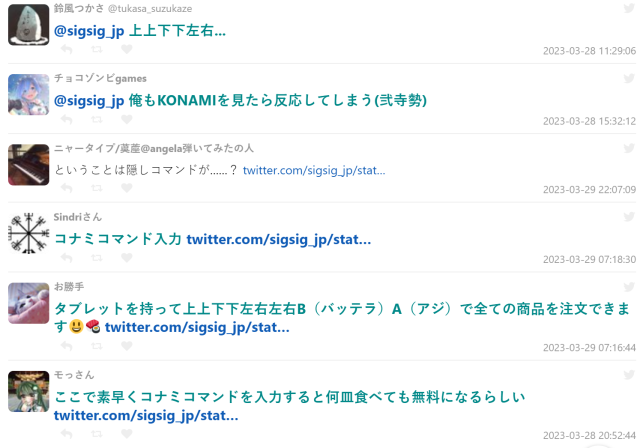Retweet チョコゾンビgames' tweet
The image size is (640, 448).
(x=96, y=119)
